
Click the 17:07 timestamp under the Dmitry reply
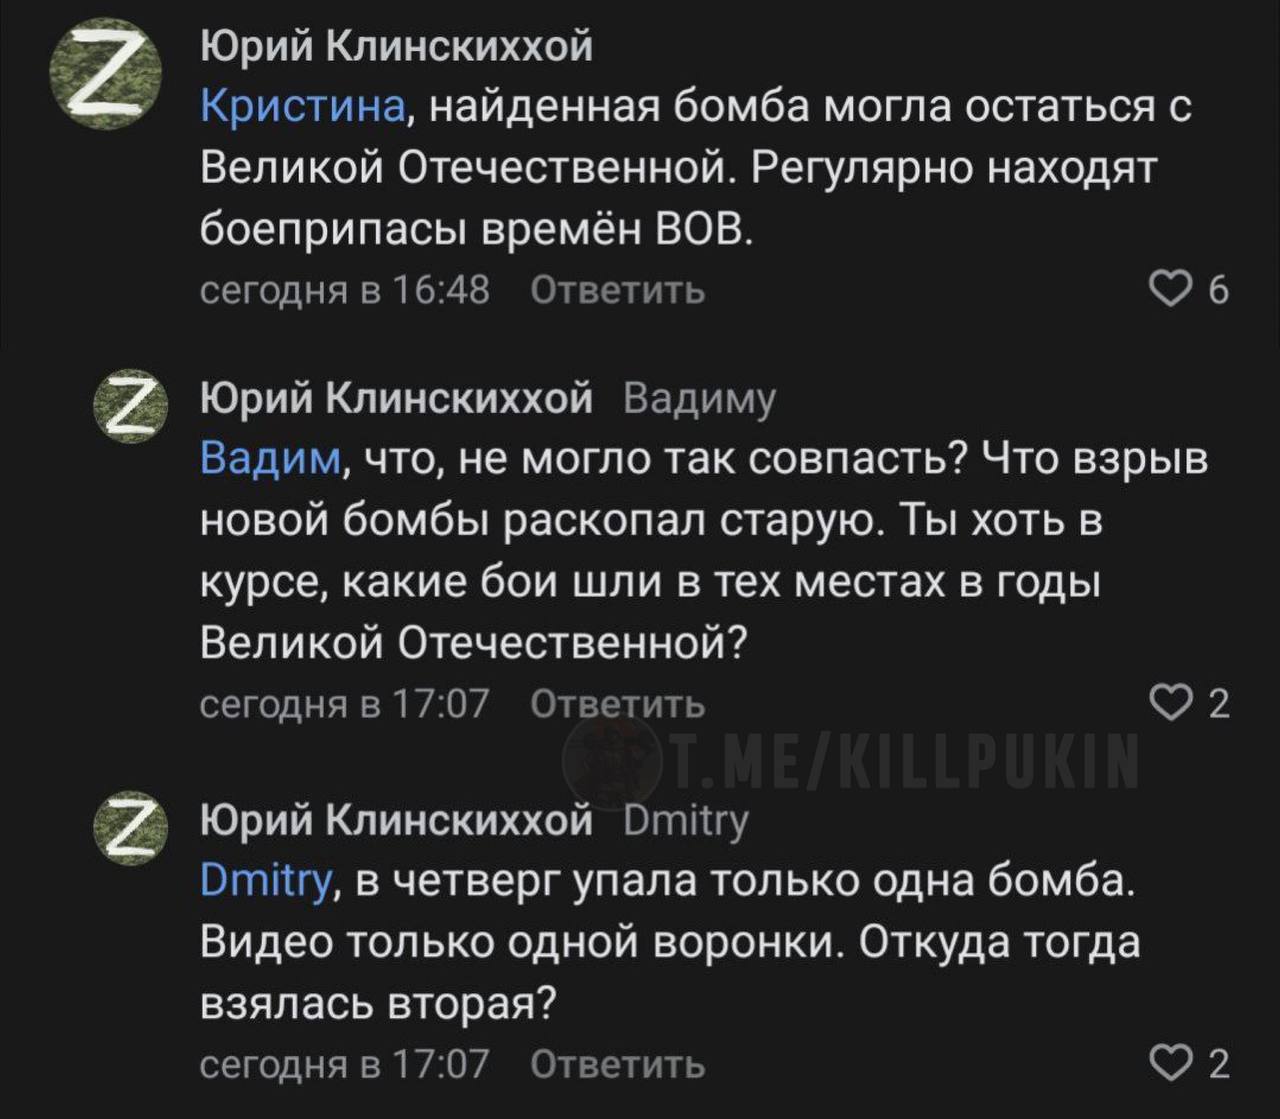[345, 1064]
